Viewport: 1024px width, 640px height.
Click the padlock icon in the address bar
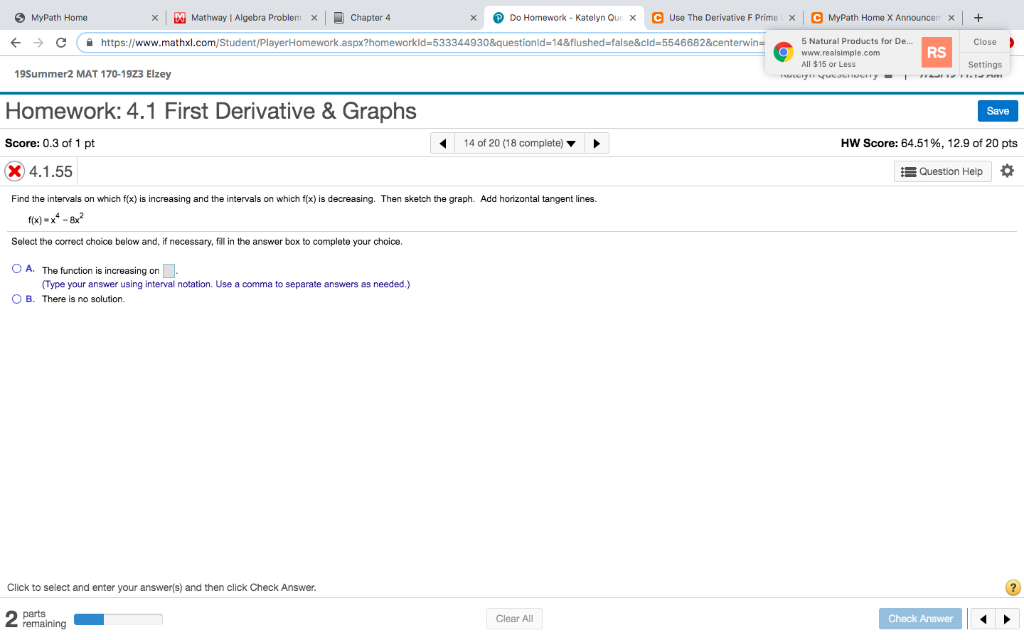pyautogui.click(x=89, y=41)
